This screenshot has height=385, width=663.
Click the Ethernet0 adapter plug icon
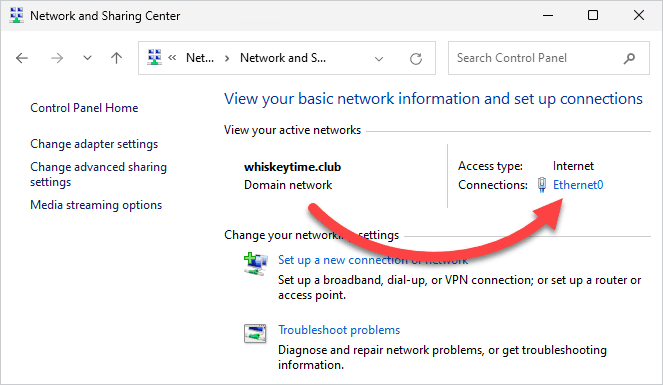[542, 185]
